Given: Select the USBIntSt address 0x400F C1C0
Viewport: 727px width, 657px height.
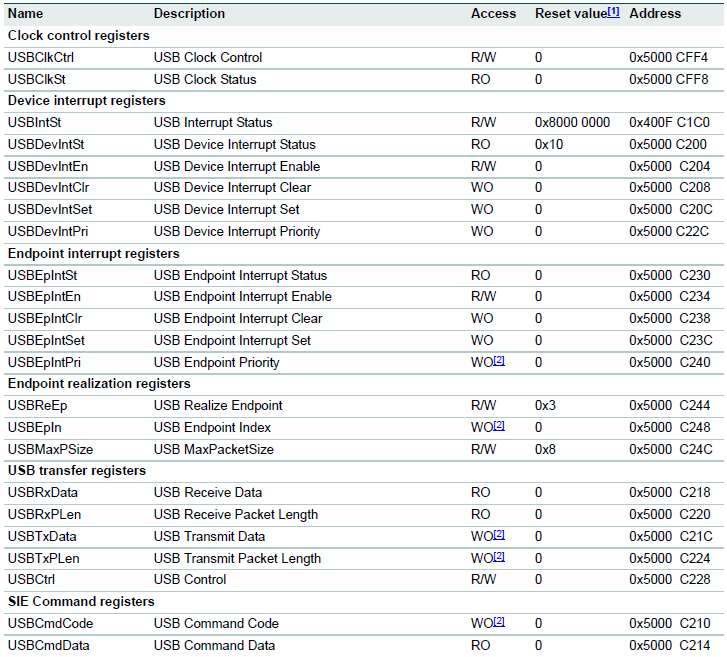Looking at the screenshot, I should pyautogui.click(x=669, y=123).
